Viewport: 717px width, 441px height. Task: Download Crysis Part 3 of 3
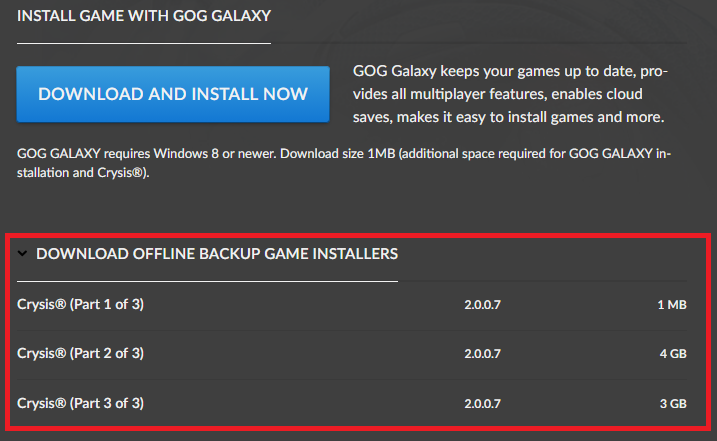(80, 403)
